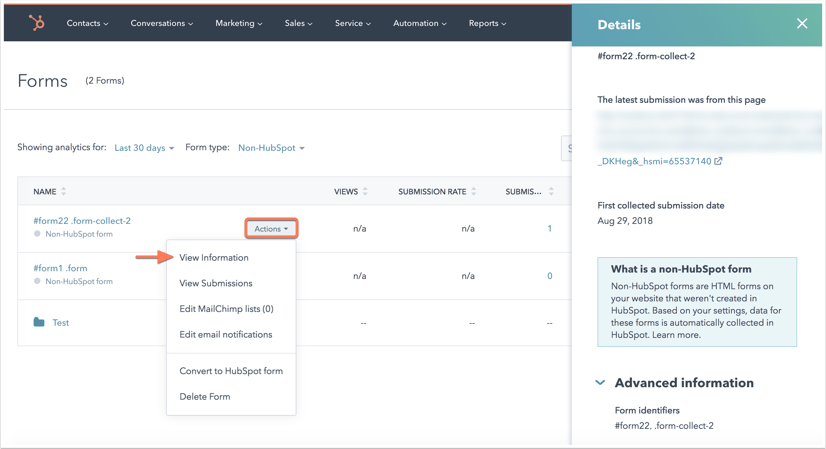Open the Reports menu
The height and width of the screenshot is (449, 826).
[x=487, y=23]
